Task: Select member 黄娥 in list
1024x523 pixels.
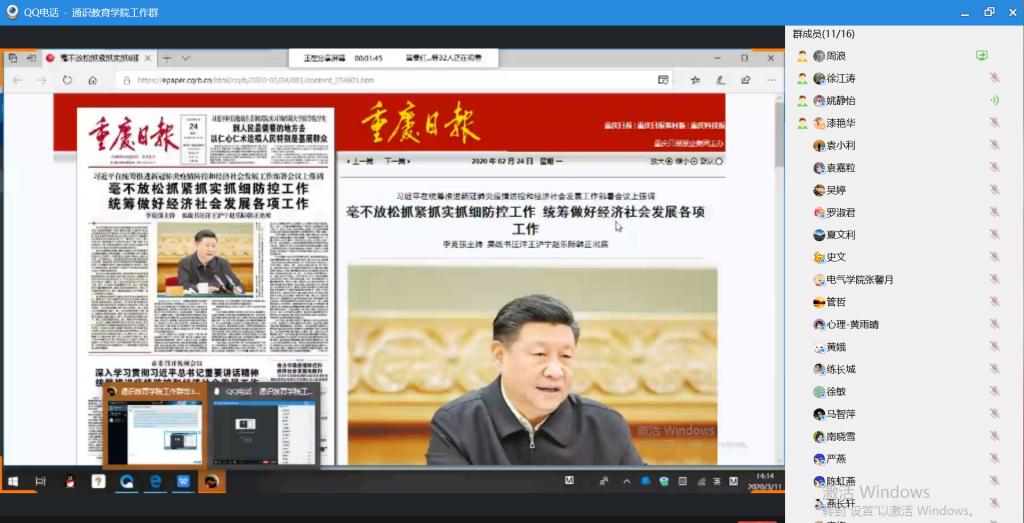Action: pos(836,347)
